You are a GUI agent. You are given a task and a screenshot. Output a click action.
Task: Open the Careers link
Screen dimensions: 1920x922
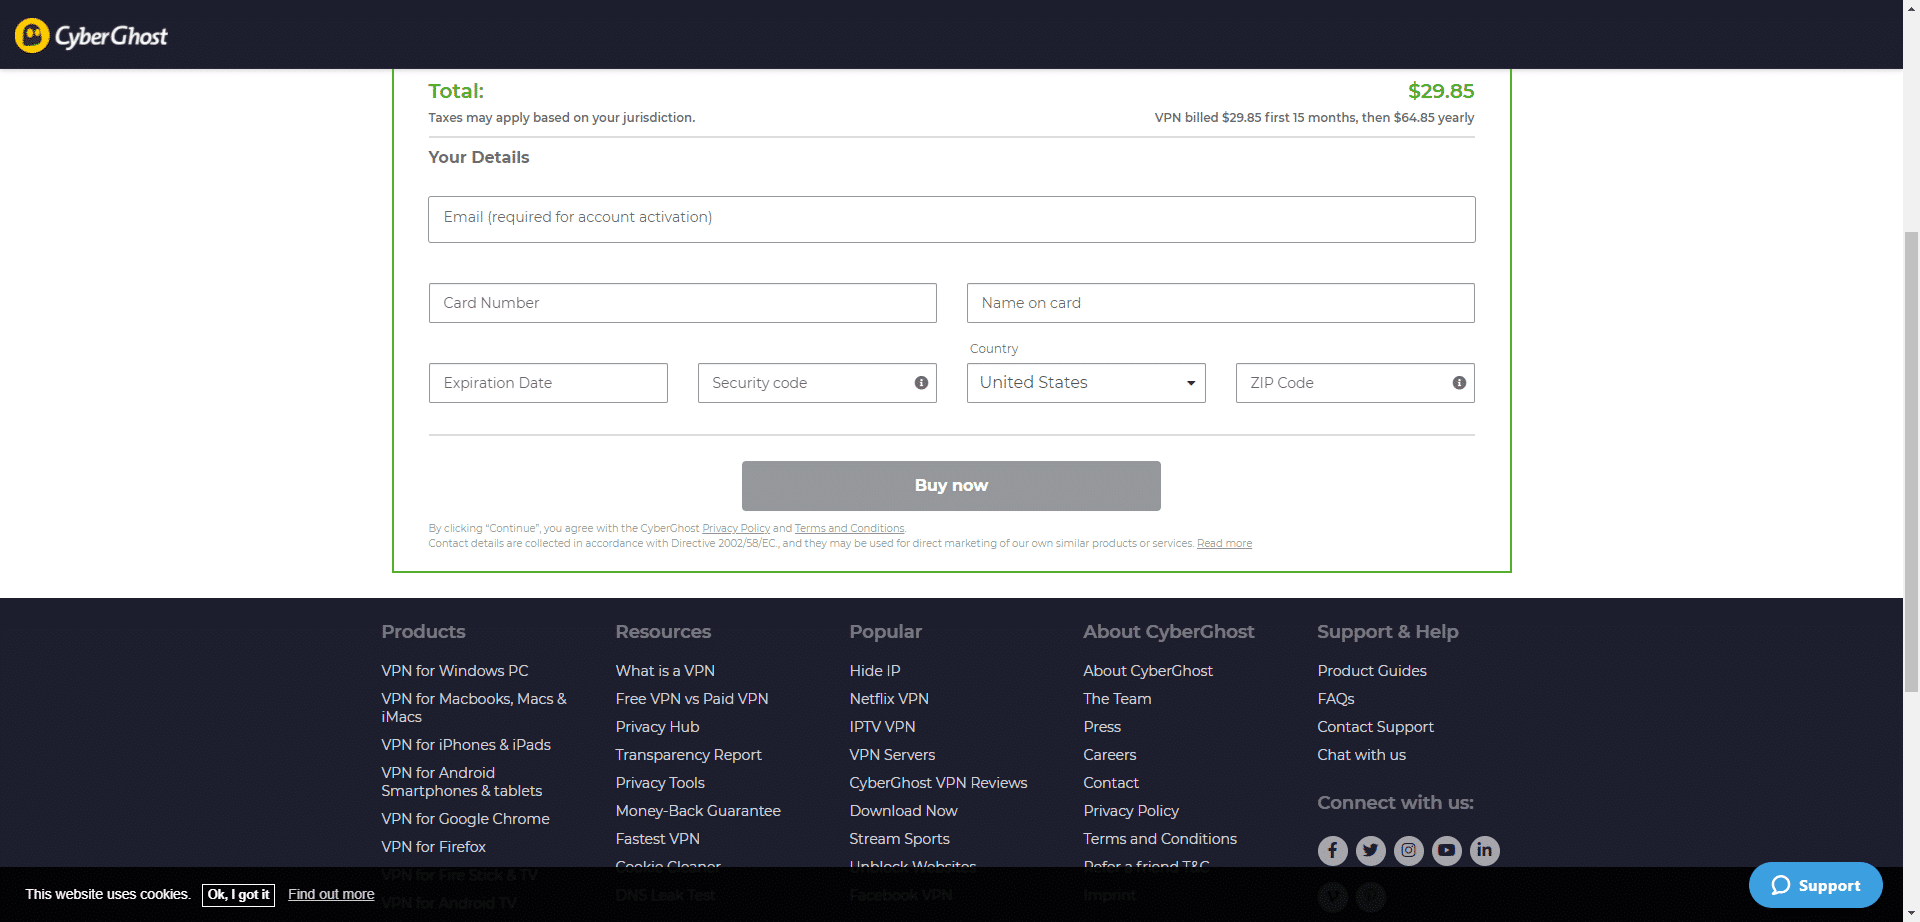pyautogui.click(x=1110, y=755)
